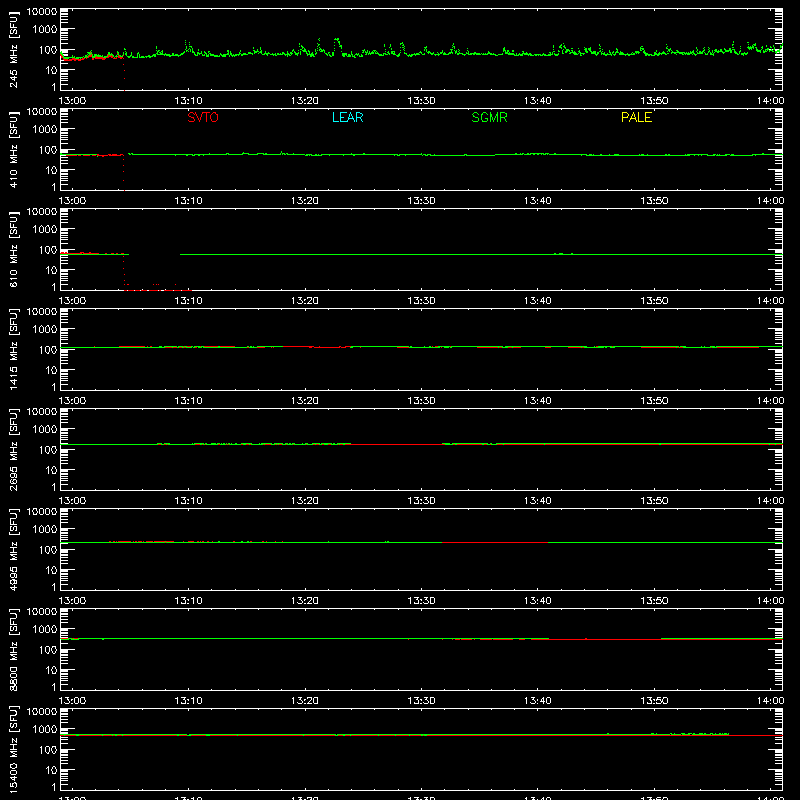Select the "2695 MHz [SFU]" axis title
The image size is (800, 800).
coord(13,449)
